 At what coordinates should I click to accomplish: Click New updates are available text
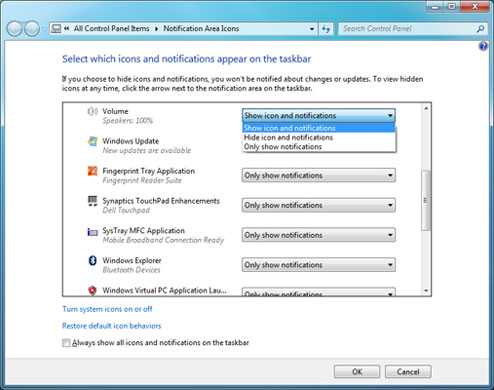pyautogui.click(x=147, y=150)
